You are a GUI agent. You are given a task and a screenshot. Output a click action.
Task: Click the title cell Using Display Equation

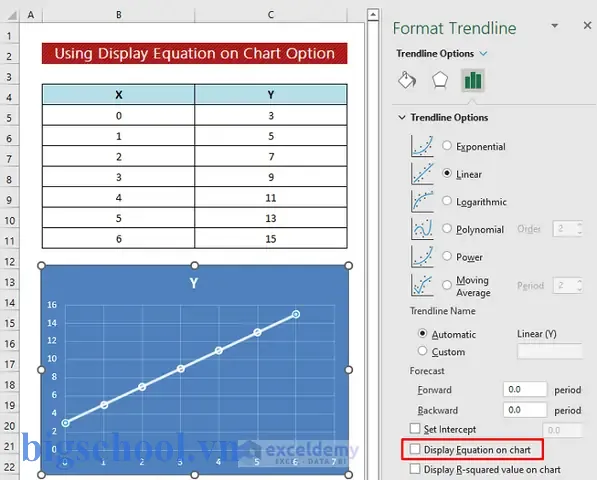point(195,53)
